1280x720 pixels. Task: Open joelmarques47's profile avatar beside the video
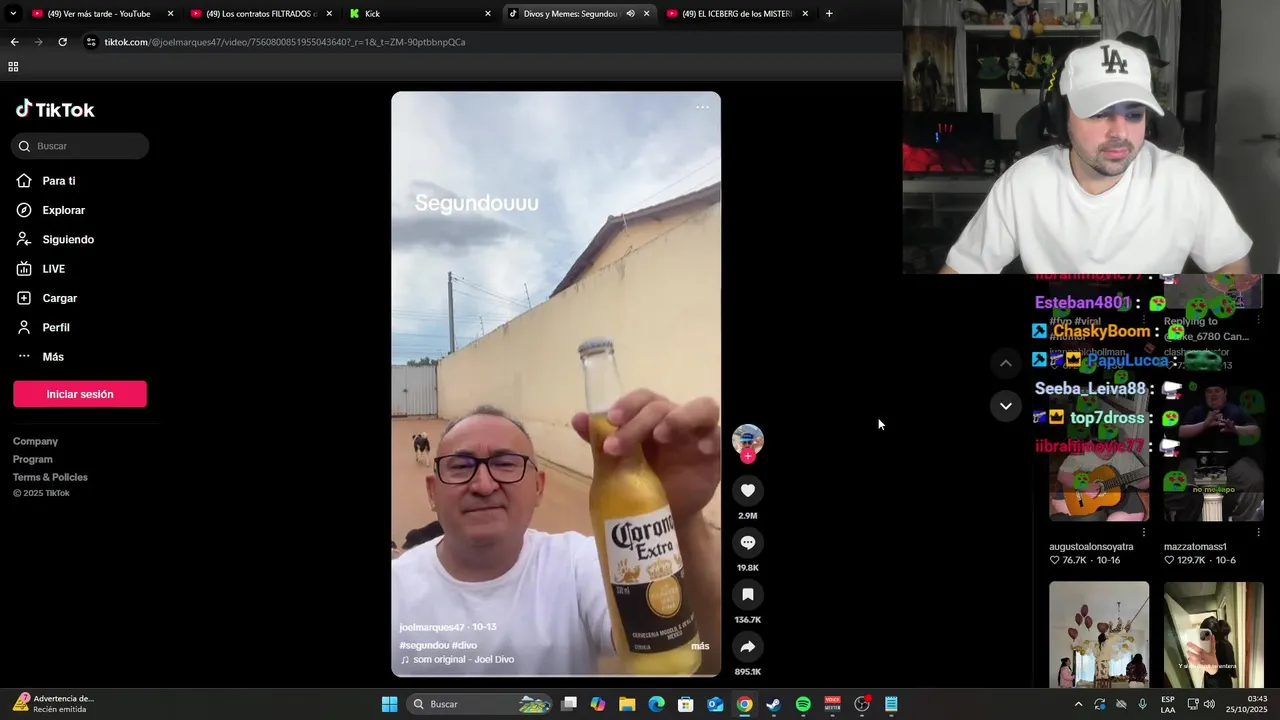(747, 440)
